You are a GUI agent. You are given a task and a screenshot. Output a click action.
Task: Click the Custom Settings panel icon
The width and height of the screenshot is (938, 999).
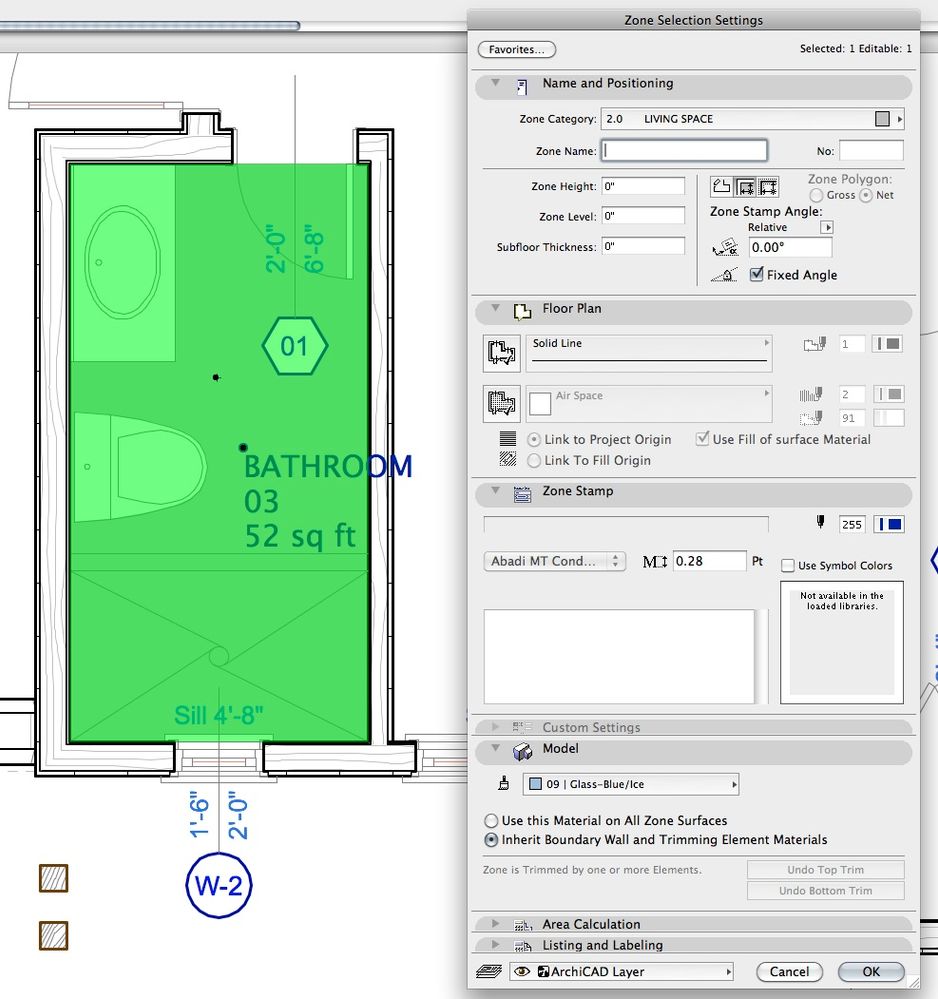click(522, 727)
